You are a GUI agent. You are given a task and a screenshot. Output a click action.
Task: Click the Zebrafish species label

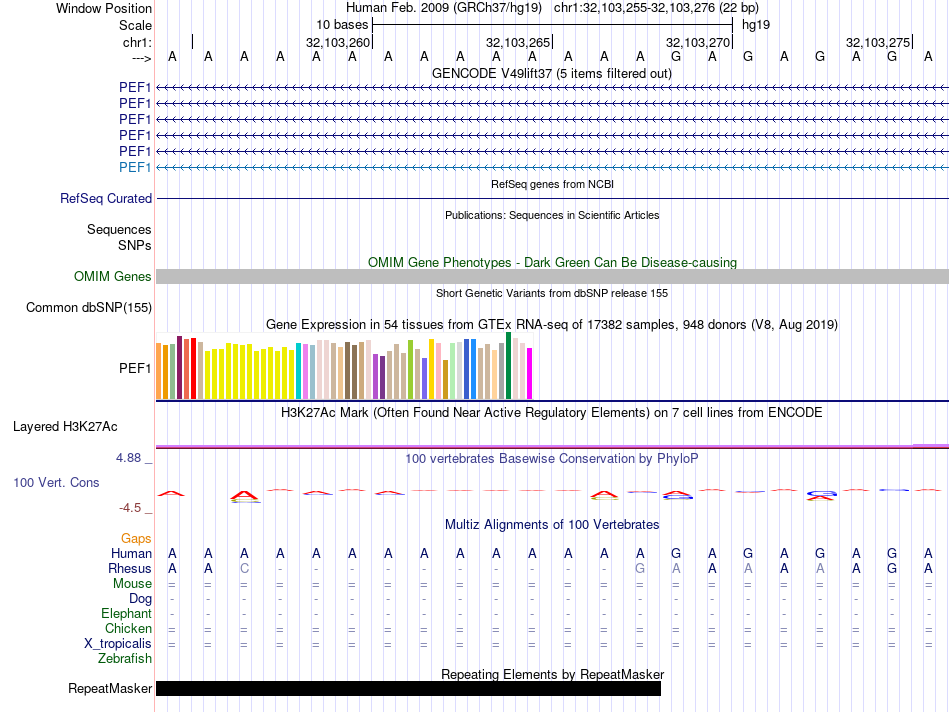coord(125,659)
